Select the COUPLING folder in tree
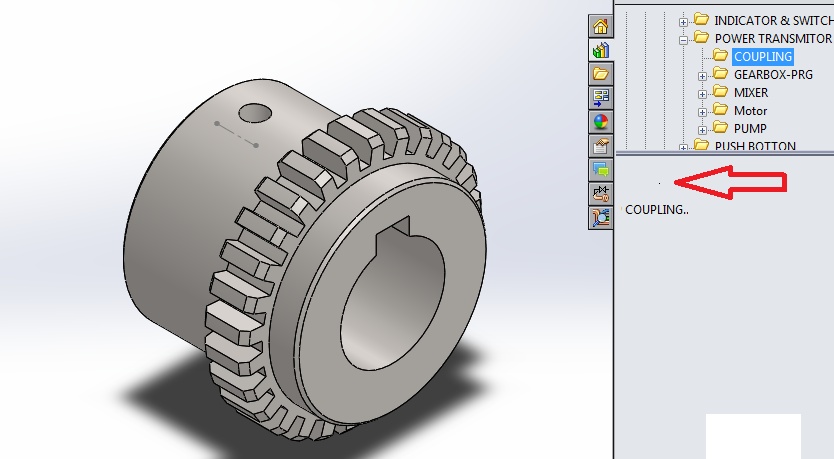This screenshot has height=459, width=834. tap(763, 56)
